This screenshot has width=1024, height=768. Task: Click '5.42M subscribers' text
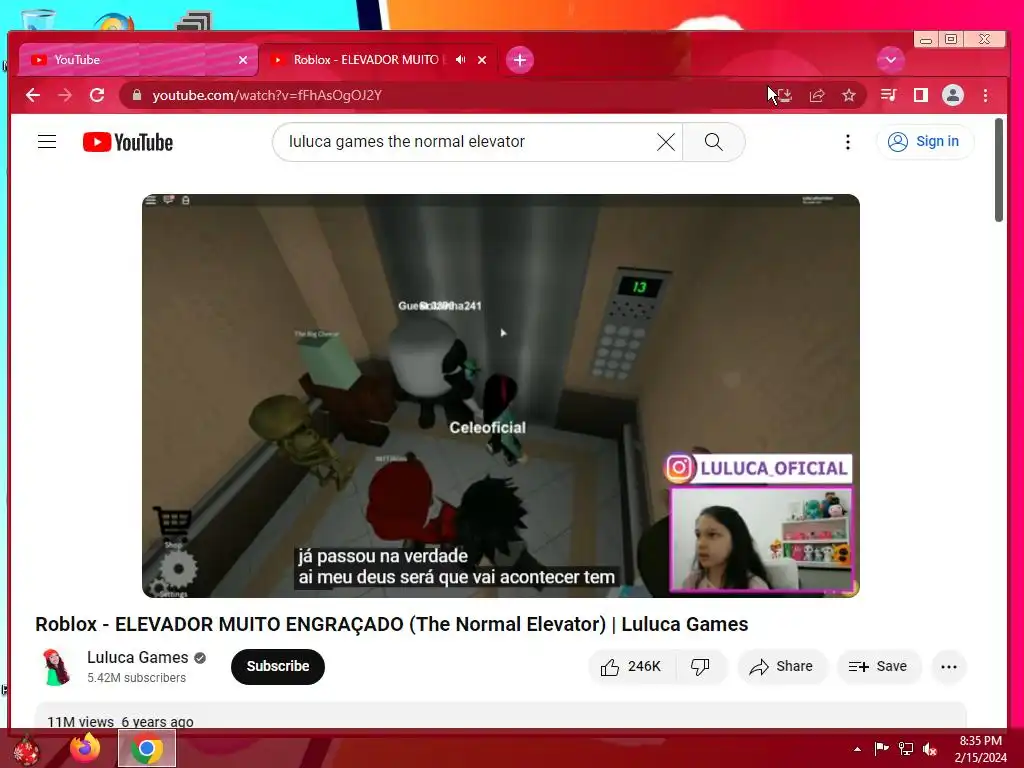[x=136, y=678]
